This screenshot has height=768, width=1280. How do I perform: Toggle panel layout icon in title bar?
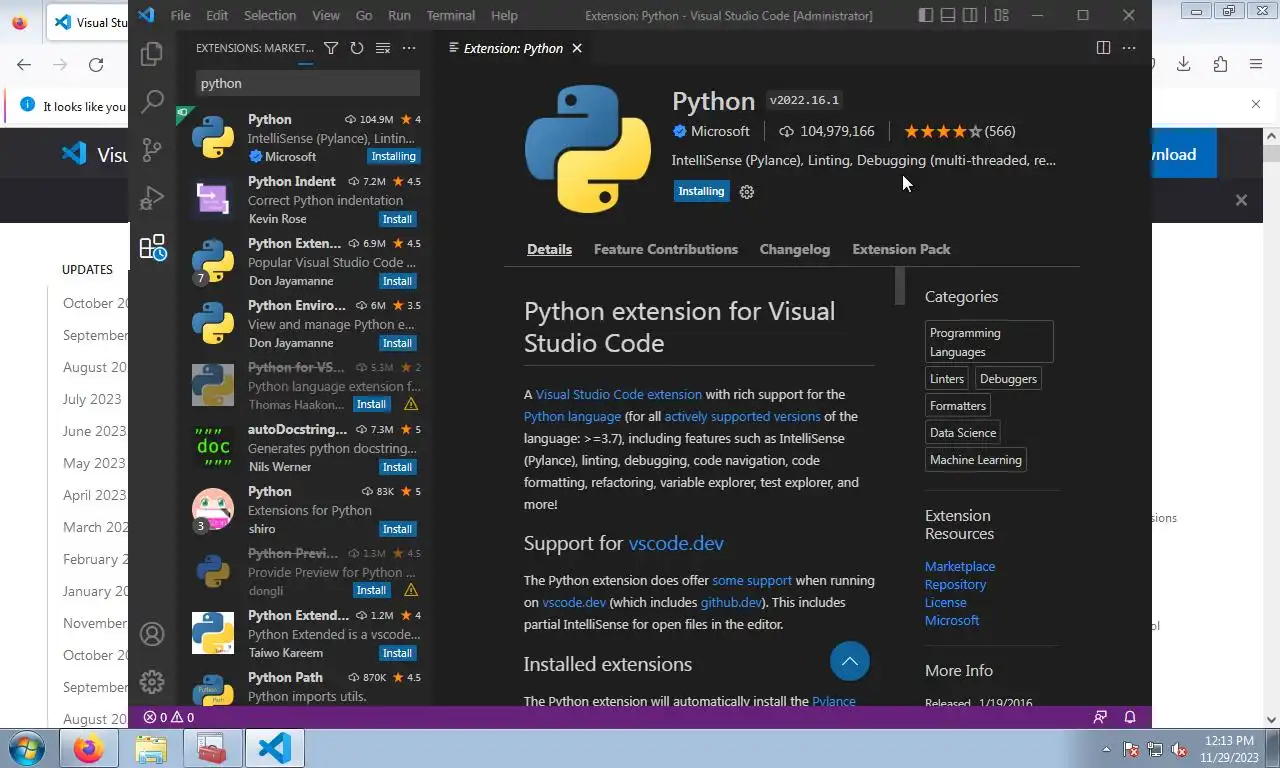click(948, 15)
